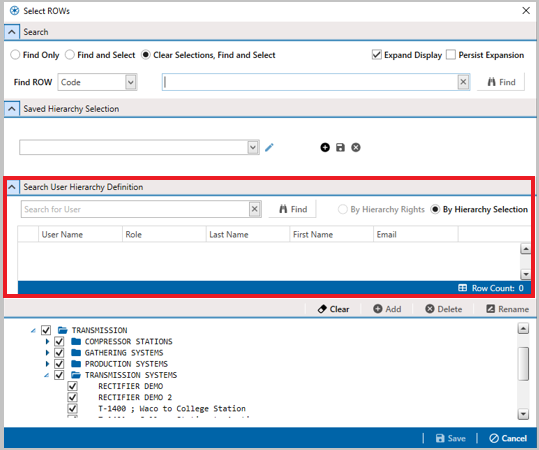Expand the COMPRESSOR STATIONS tree node
The width and height of the screenshot is (539, 450).
tap(47, 341)
